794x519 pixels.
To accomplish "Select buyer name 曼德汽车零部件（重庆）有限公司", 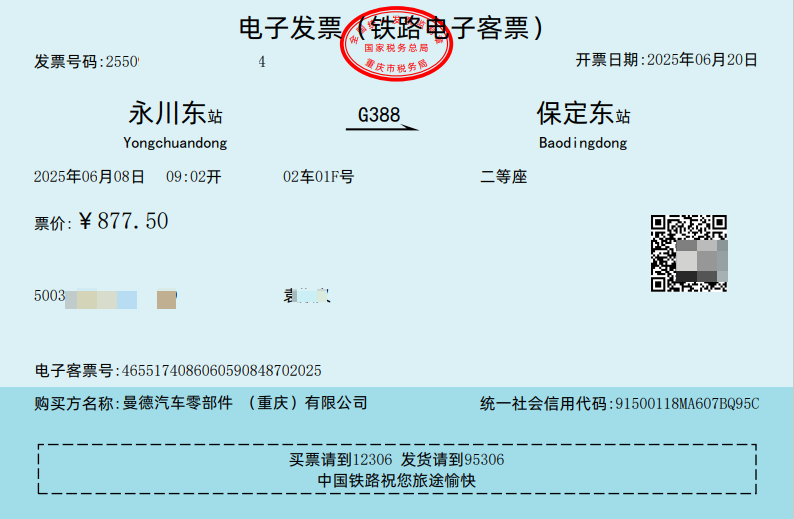I will (244, 403).
